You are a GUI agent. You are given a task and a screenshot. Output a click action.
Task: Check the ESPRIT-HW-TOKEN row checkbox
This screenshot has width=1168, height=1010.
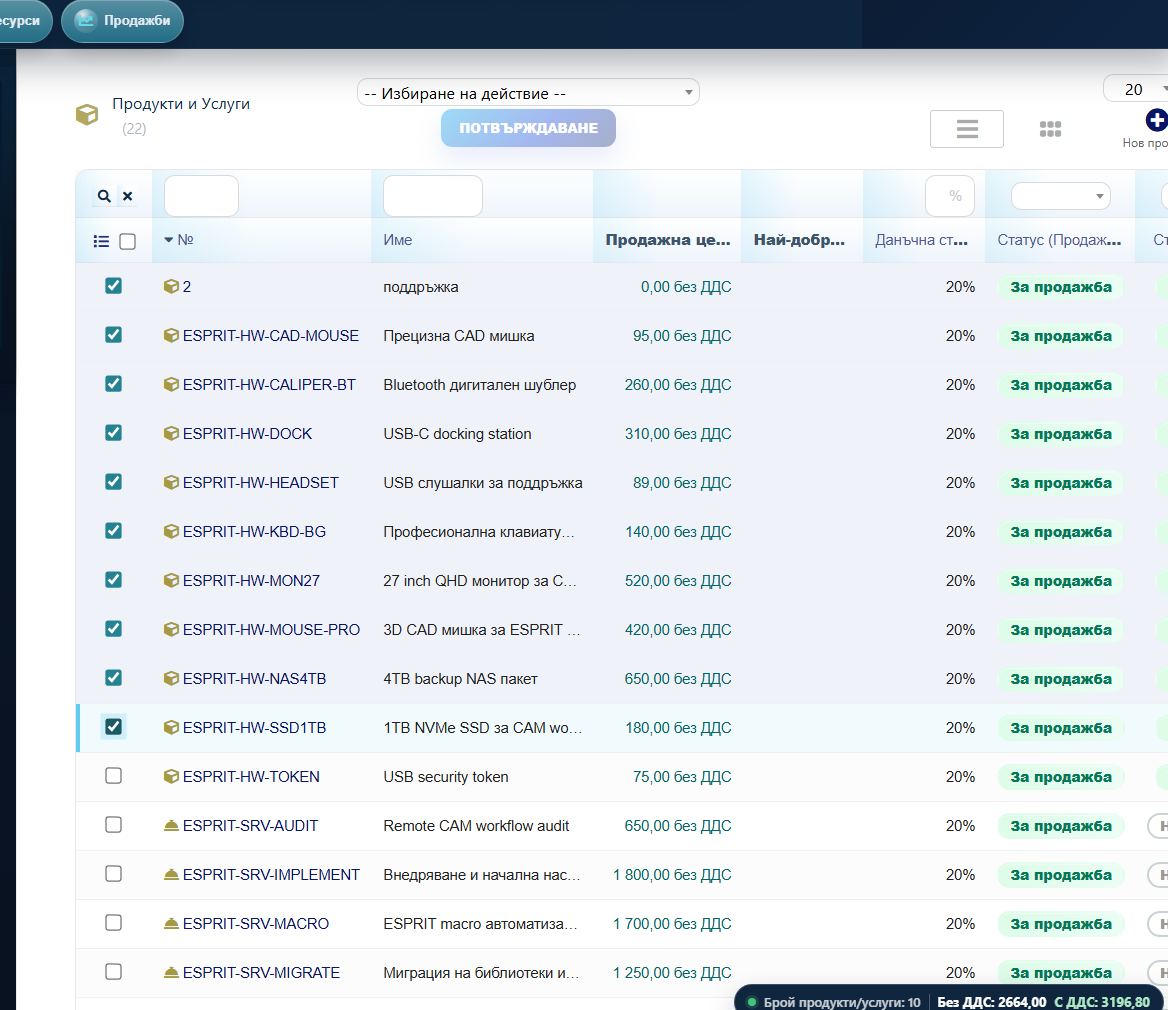(x=113, y=776)
